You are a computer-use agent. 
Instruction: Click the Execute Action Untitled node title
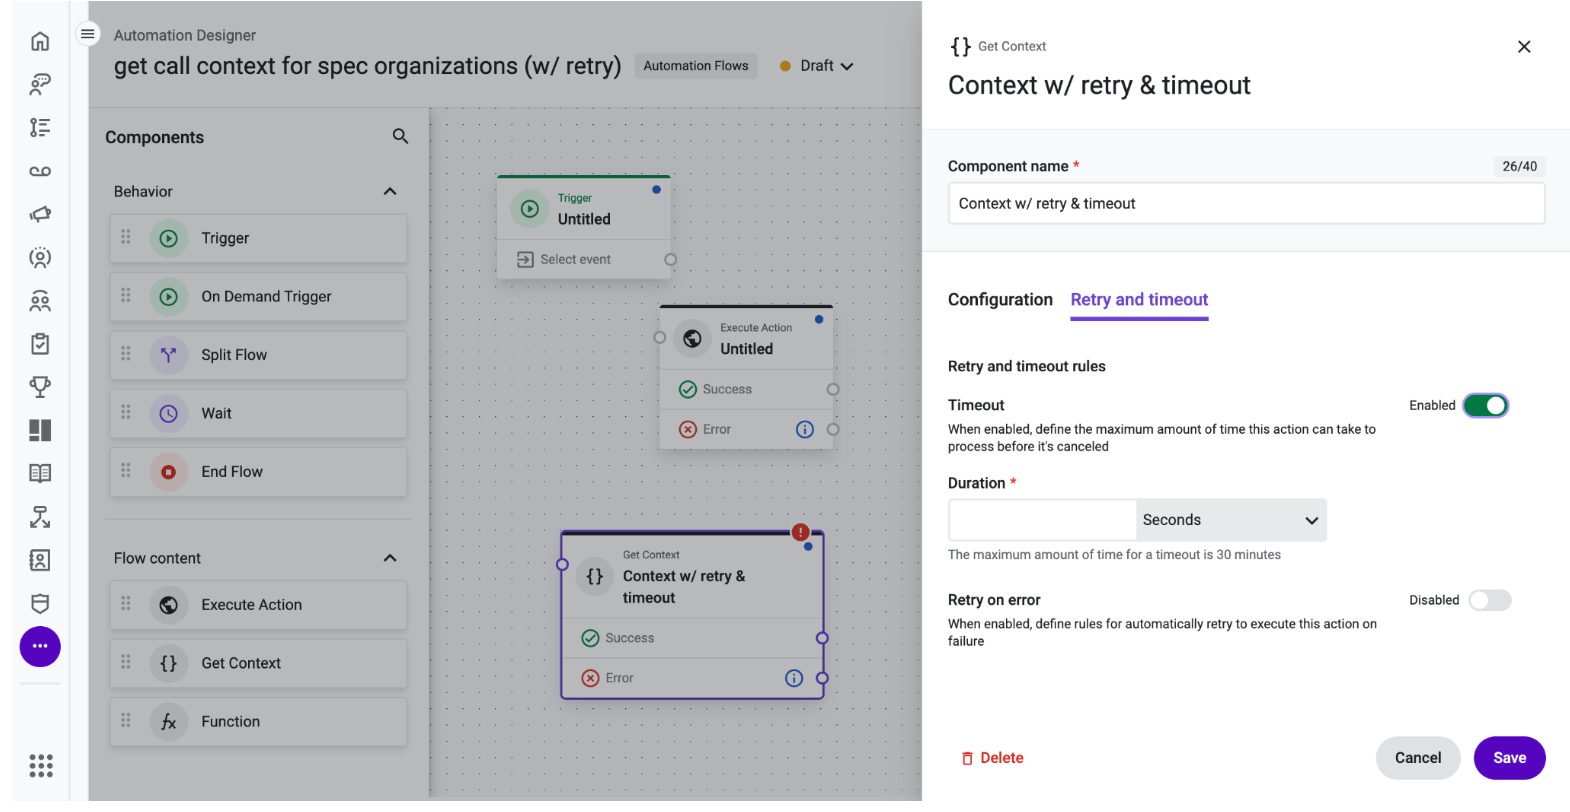pos(747,349)
